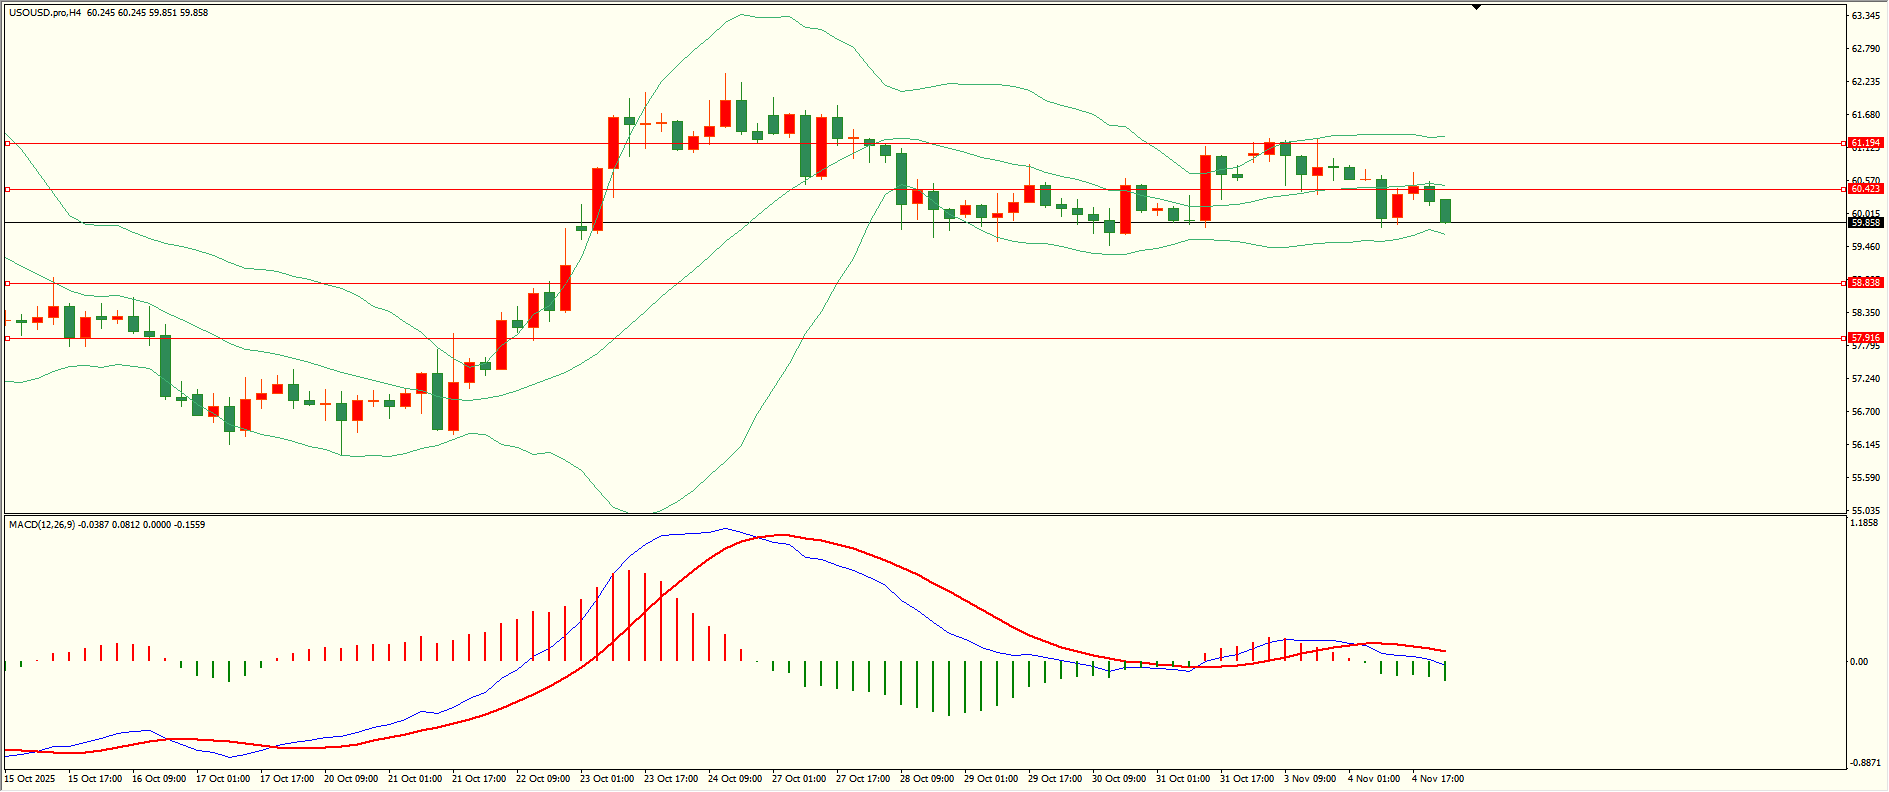Viewport: 1889px width, 792px height.
Task: Click the 23 Oct 01:00 time label
Action: point(607,779)
